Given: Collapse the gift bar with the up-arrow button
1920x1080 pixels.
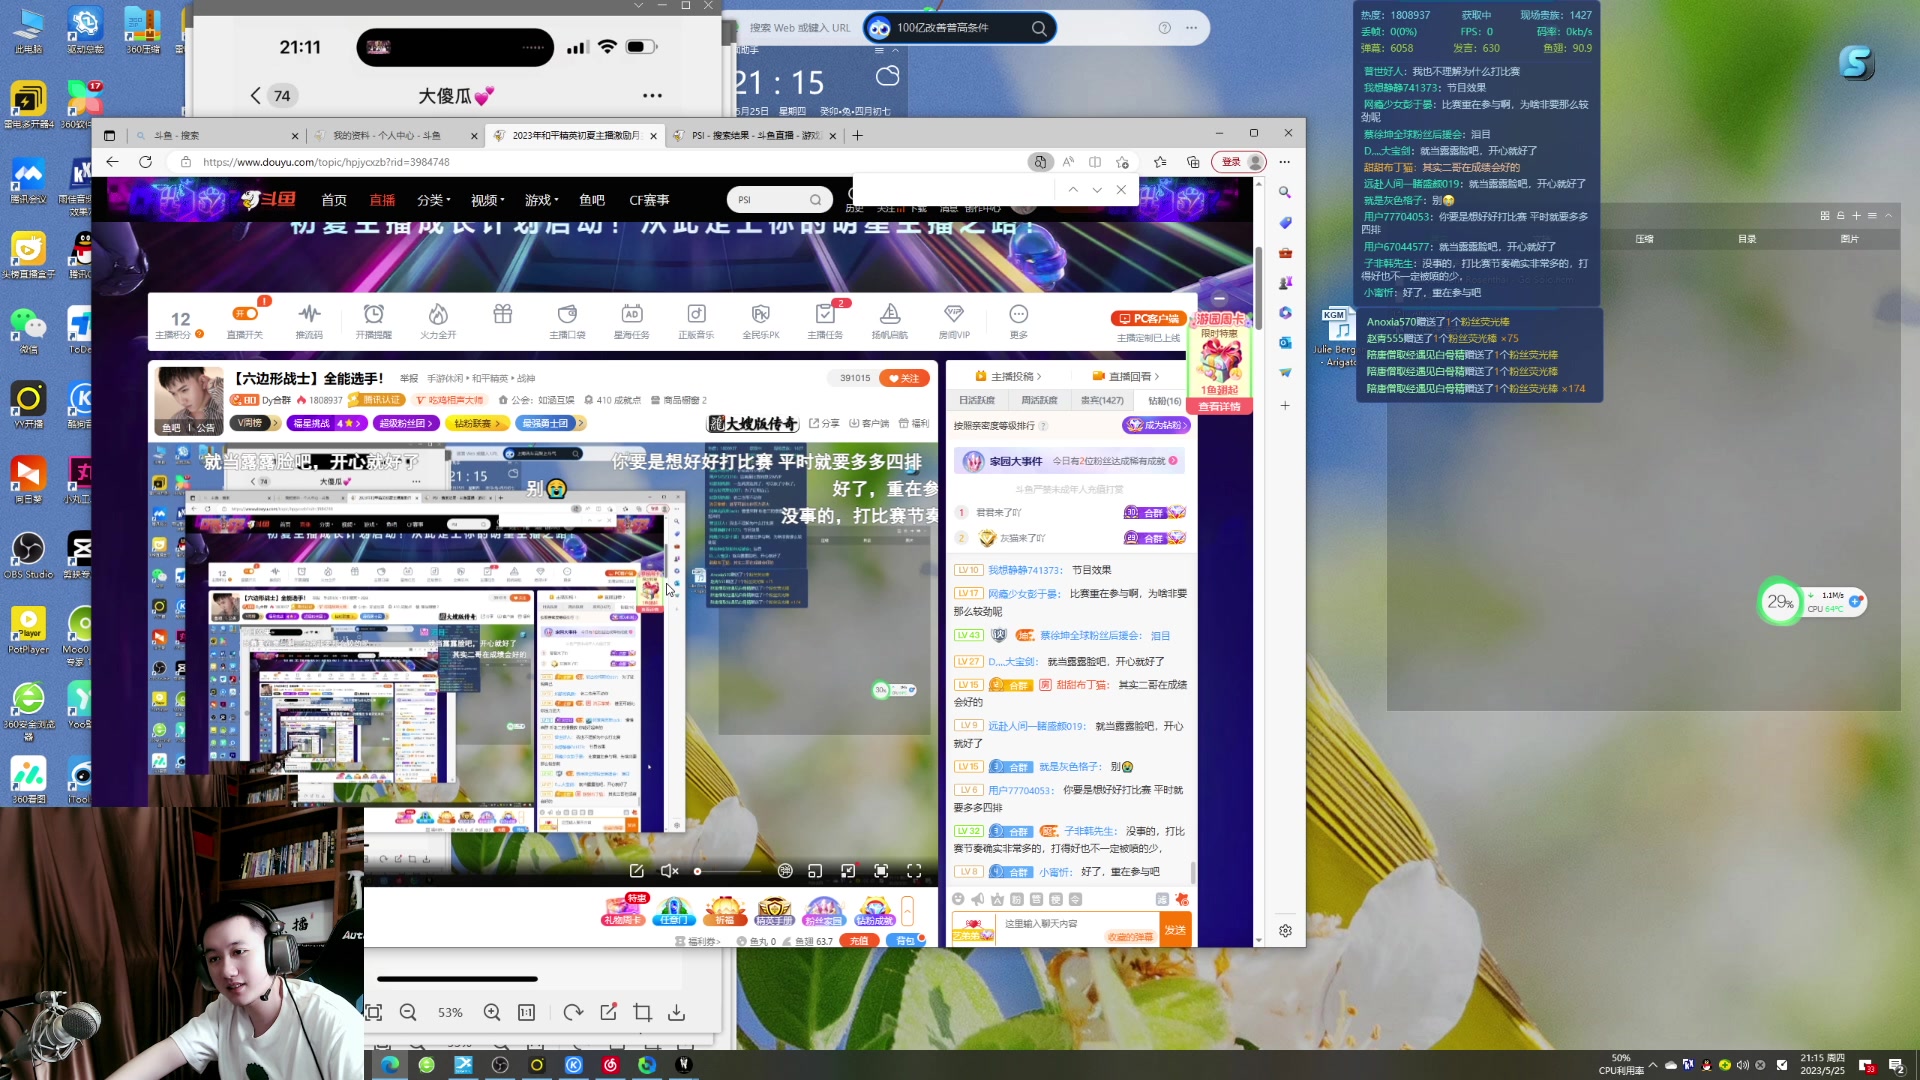Looking at the screenshot, I should pos(907,911).
